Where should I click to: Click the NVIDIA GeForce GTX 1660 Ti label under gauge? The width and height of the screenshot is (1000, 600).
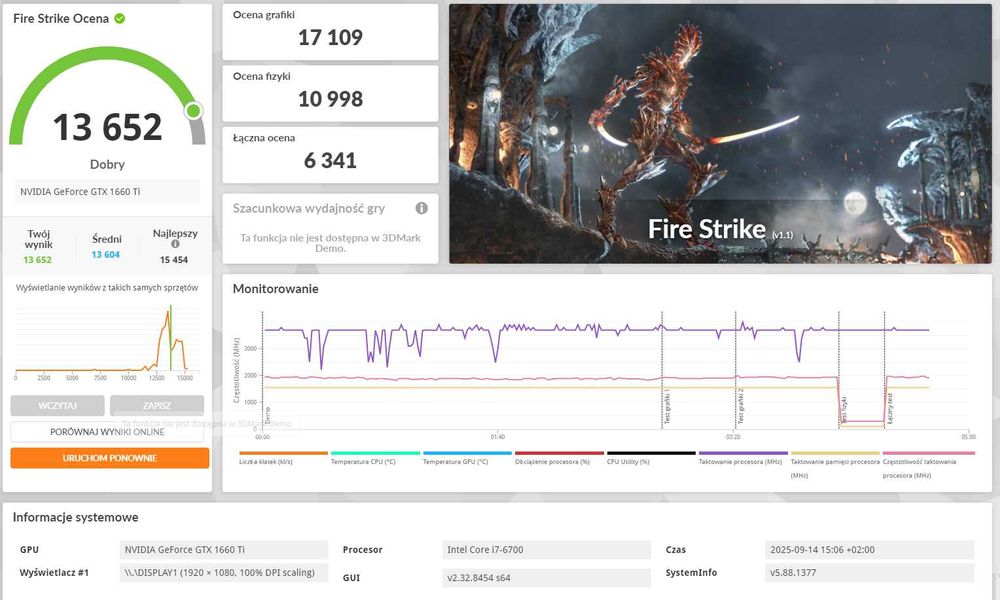click(x=107, y=191)
